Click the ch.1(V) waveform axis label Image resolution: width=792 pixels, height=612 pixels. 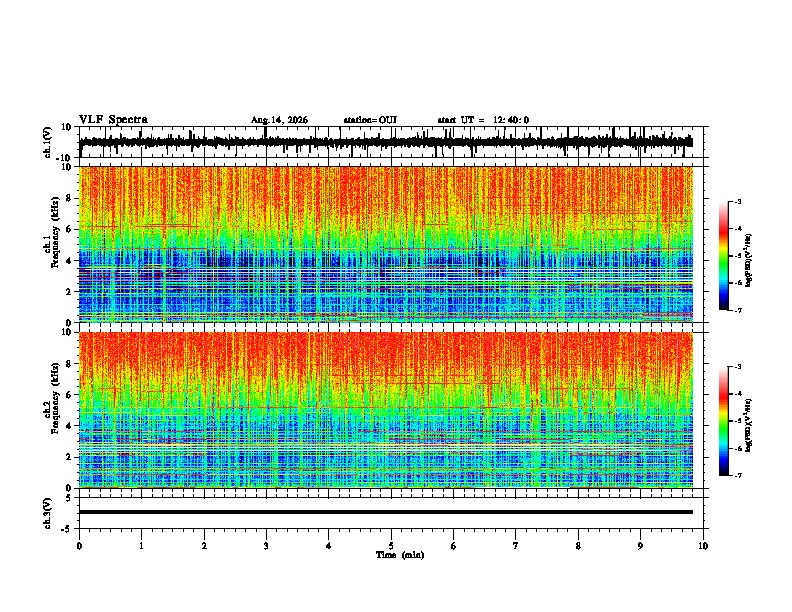click(48, 142)
